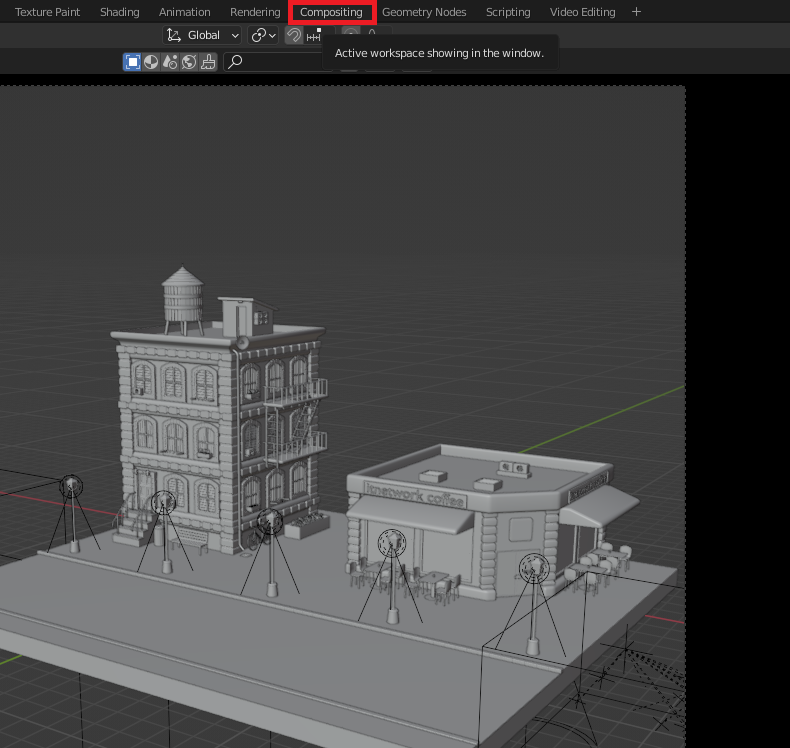Open the Global transform orientation dropdown
The height and width of the screenshot is (748, 790).
pyautogui.click(x=203, y=35)
